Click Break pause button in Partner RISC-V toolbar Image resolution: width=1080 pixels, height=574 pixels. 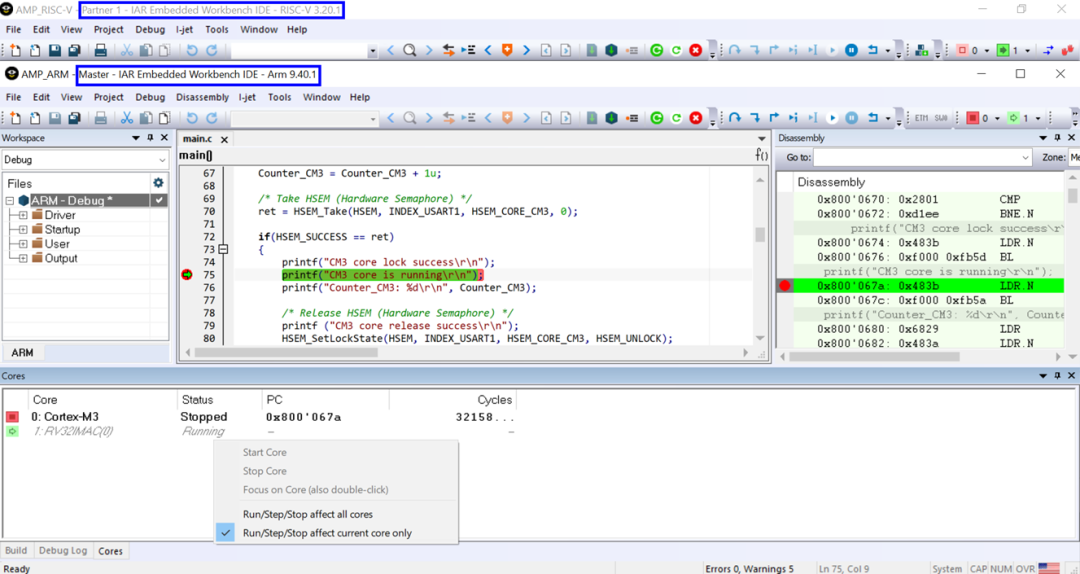point(852,50)
